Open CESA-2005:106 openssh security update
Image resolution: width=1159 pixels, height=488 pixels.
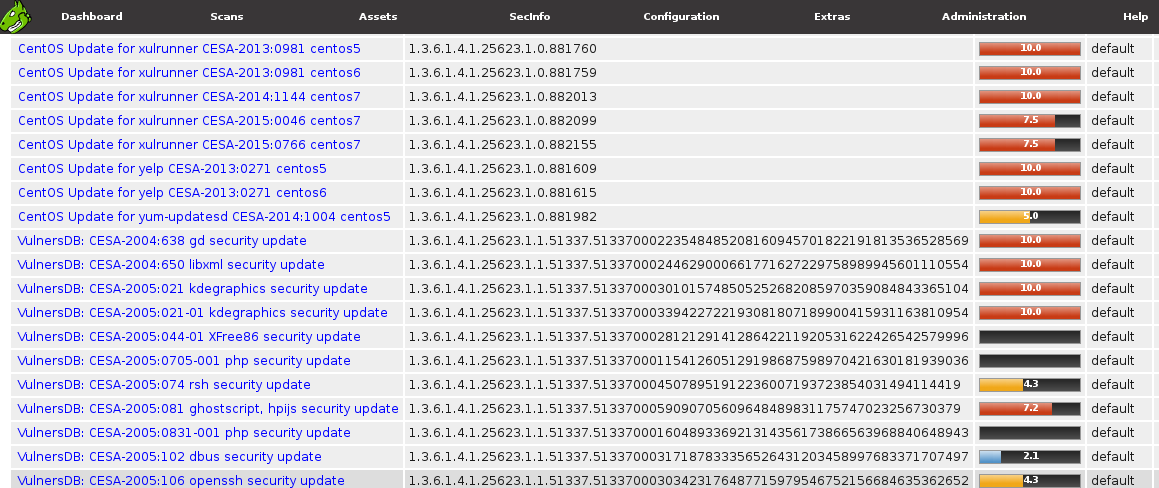[181, 481]
